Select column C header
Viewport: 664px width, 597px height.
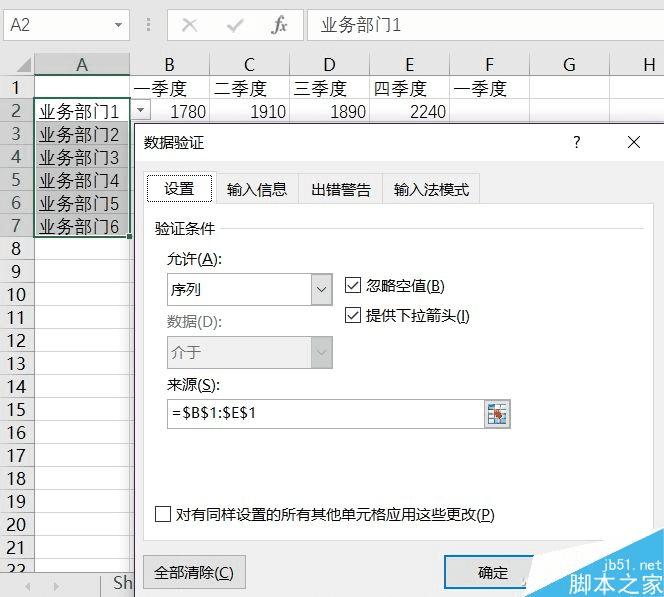[x=249, y=65]
